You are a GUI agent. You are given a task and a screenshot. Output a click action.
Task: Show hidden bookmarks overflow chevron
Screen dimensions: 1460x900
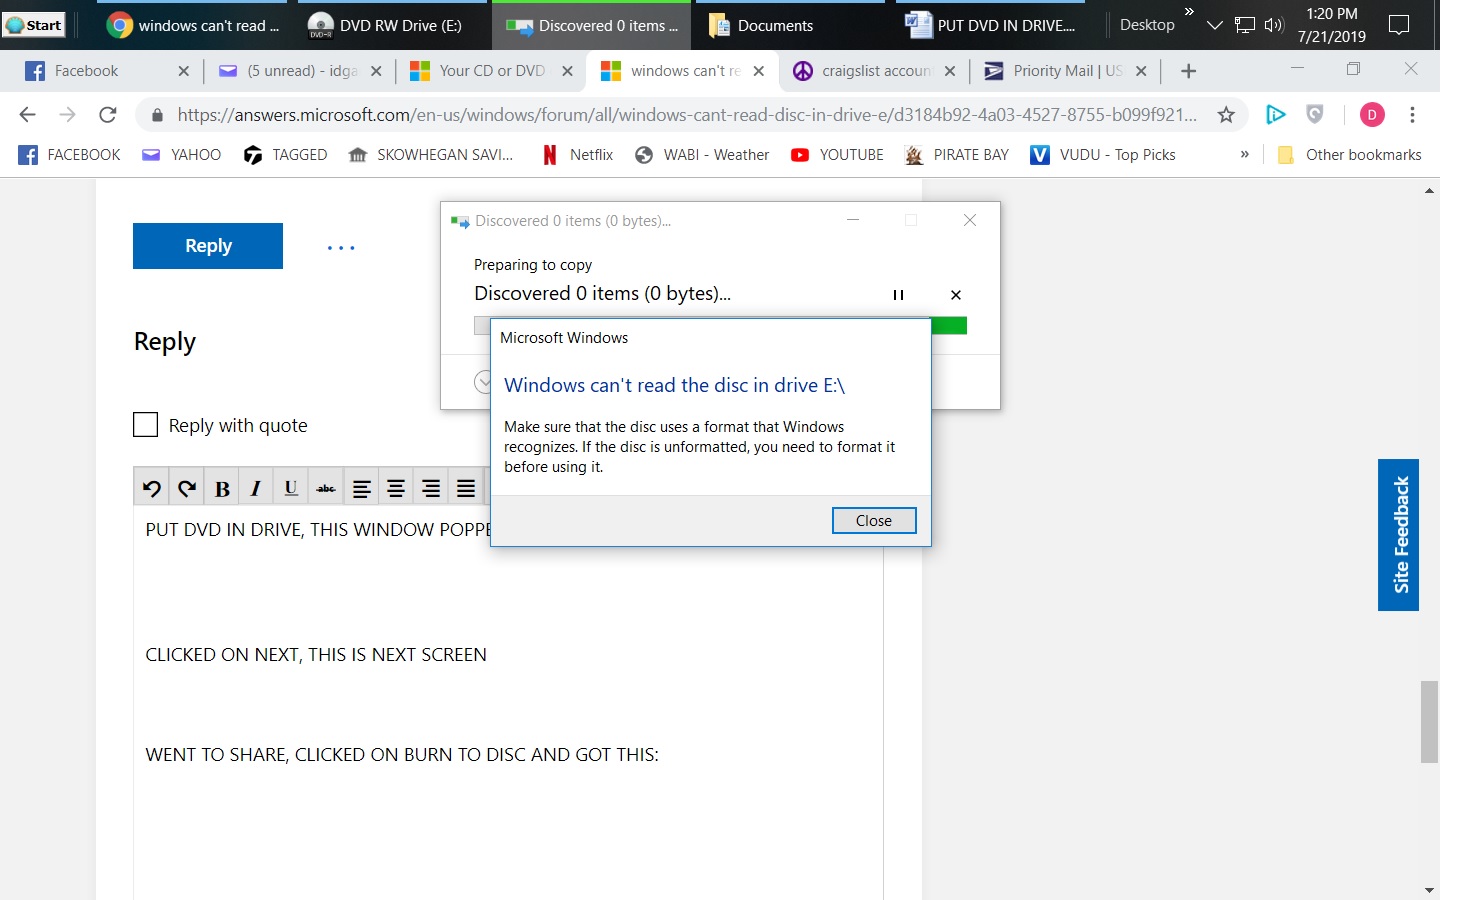click(x=1244, y=154)
